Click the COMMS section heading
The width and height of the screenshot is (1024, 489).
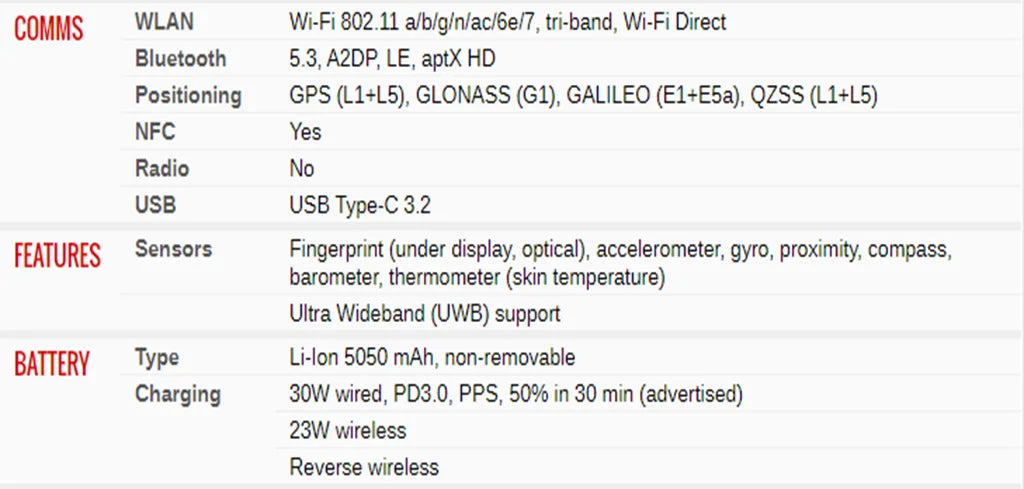tap(48, 27)
